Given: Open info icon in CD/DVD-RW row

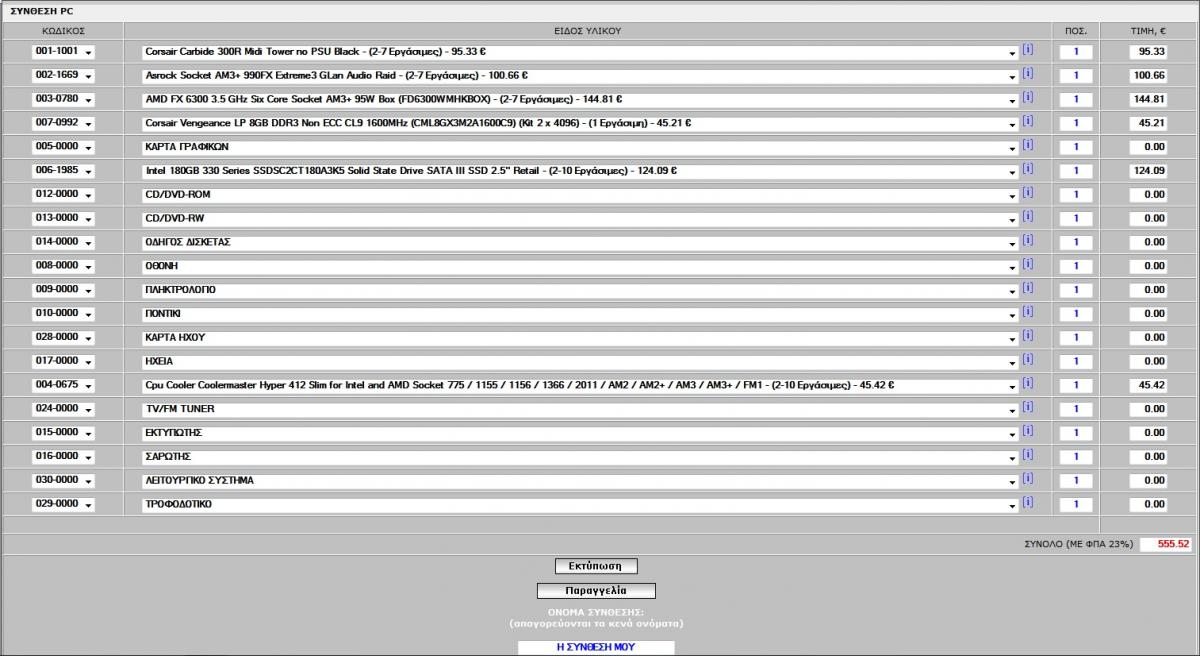Looking at the screenshot, I should 1027,216.
